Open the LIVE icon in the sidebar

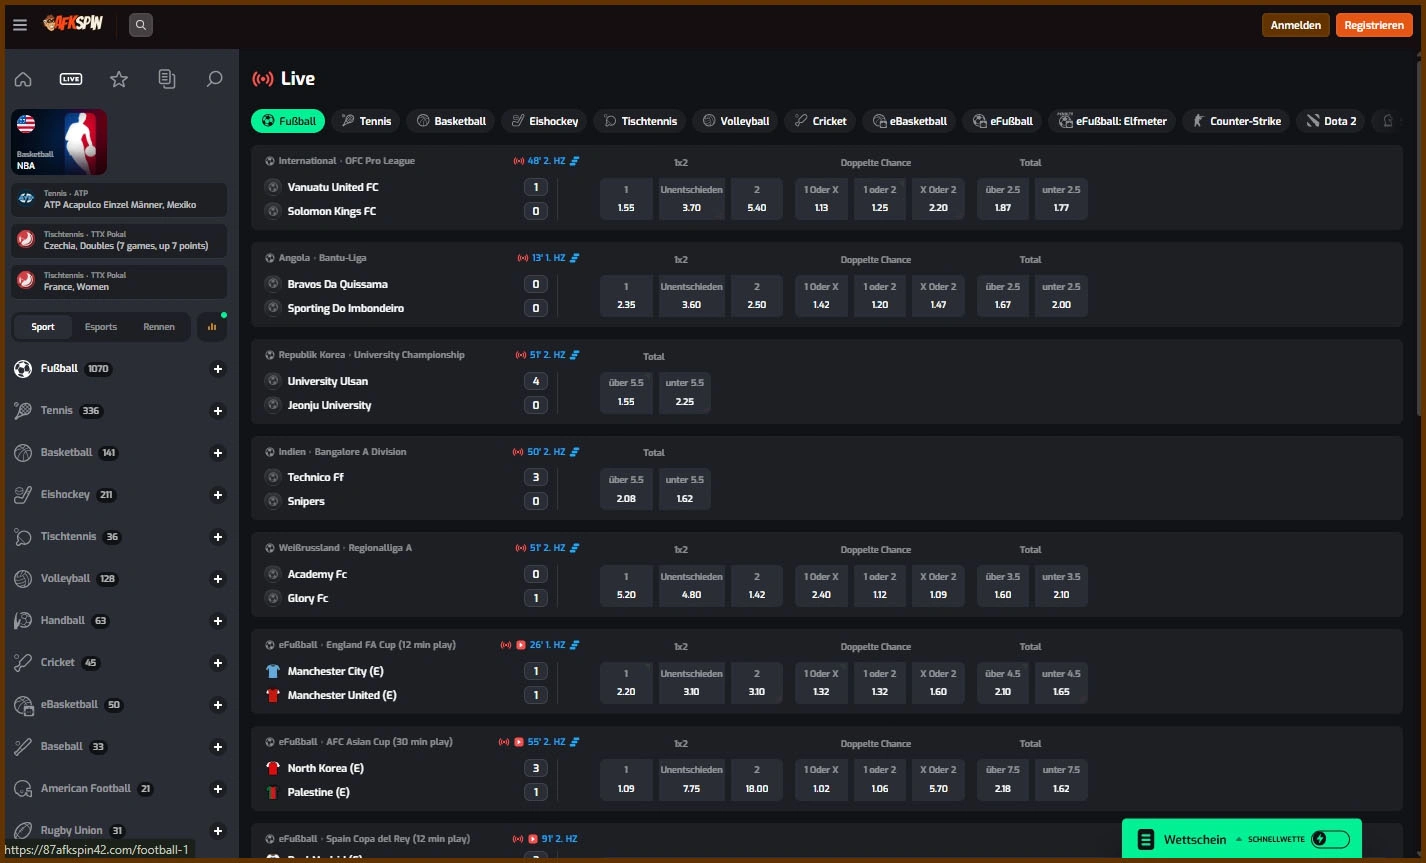71,79
